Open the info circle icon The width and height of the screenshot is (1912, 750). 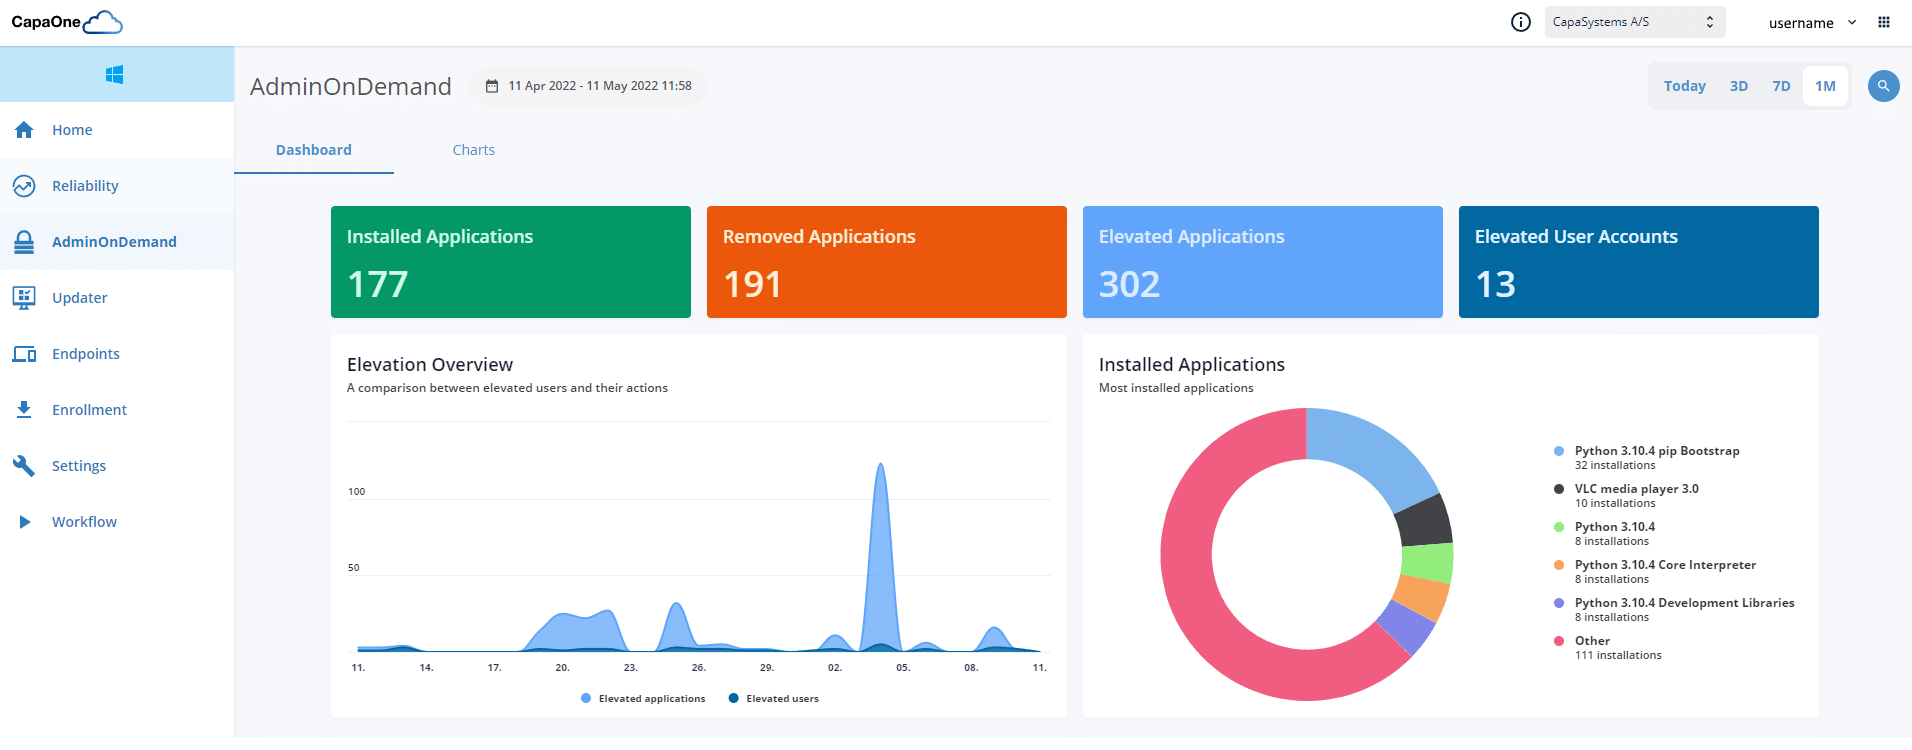pyautogui.click(x=1521, y=22)
